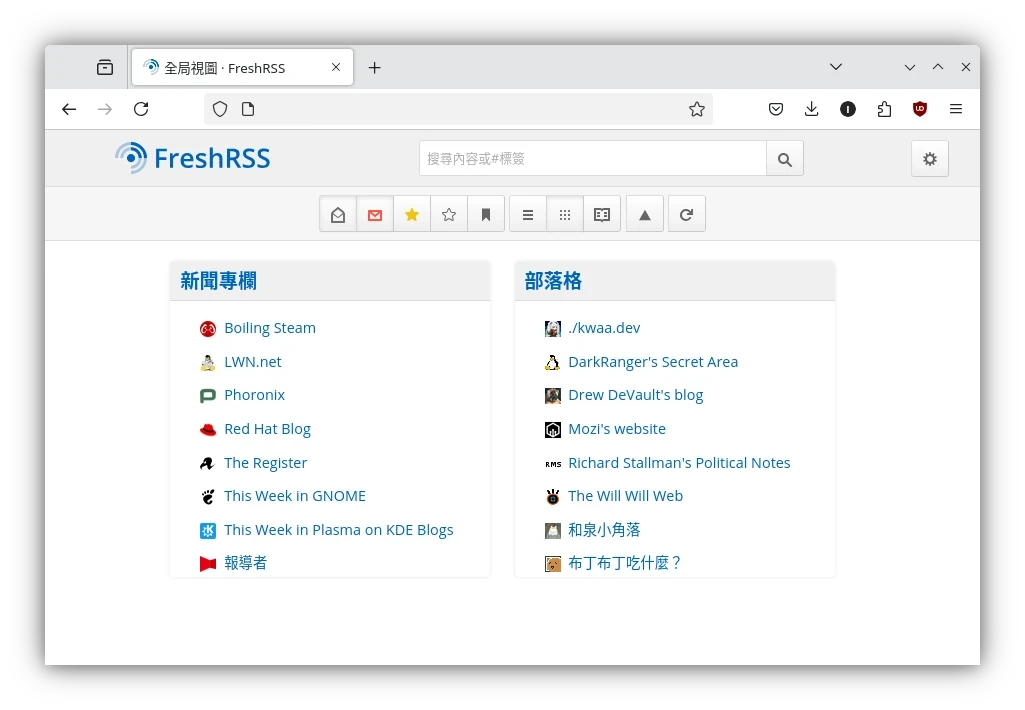Click the Boiling Steam favicon
This screenshot has height=710, width=1025.
click(x=208, y=329)
